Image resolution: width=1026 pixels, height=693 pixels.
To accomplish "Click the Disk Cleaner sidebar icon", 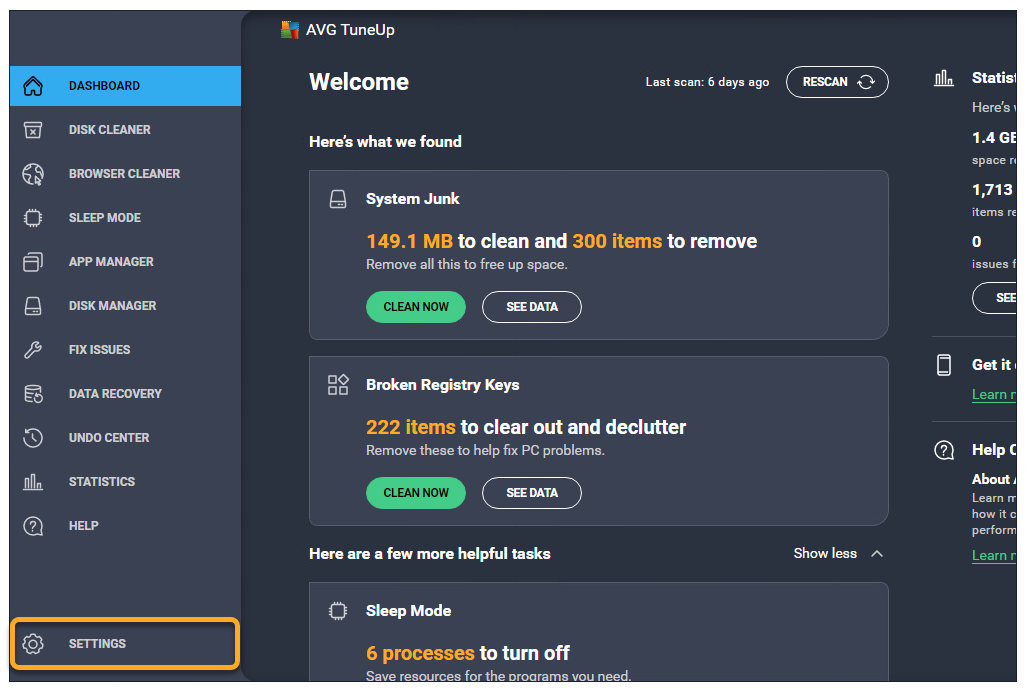I will [x=33, y=130].
